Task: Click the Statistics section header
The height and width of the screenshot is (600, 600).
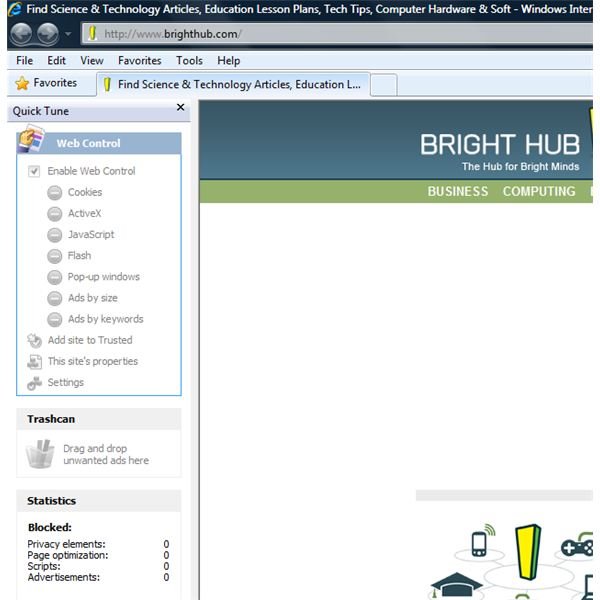Action: click(x=99, y=501)
